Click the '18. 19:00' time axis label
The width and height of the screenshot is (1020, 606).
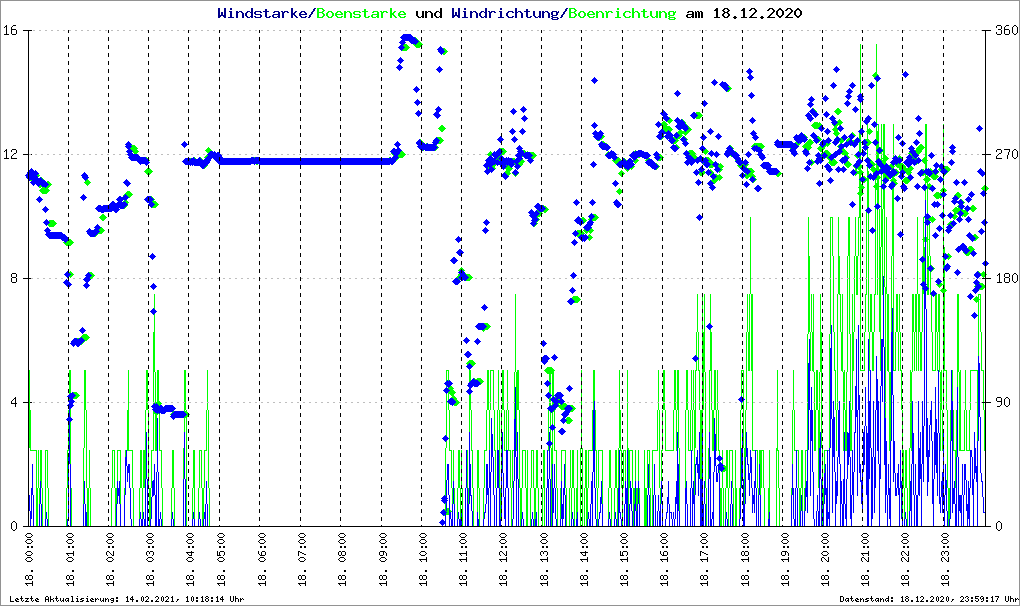783,560
